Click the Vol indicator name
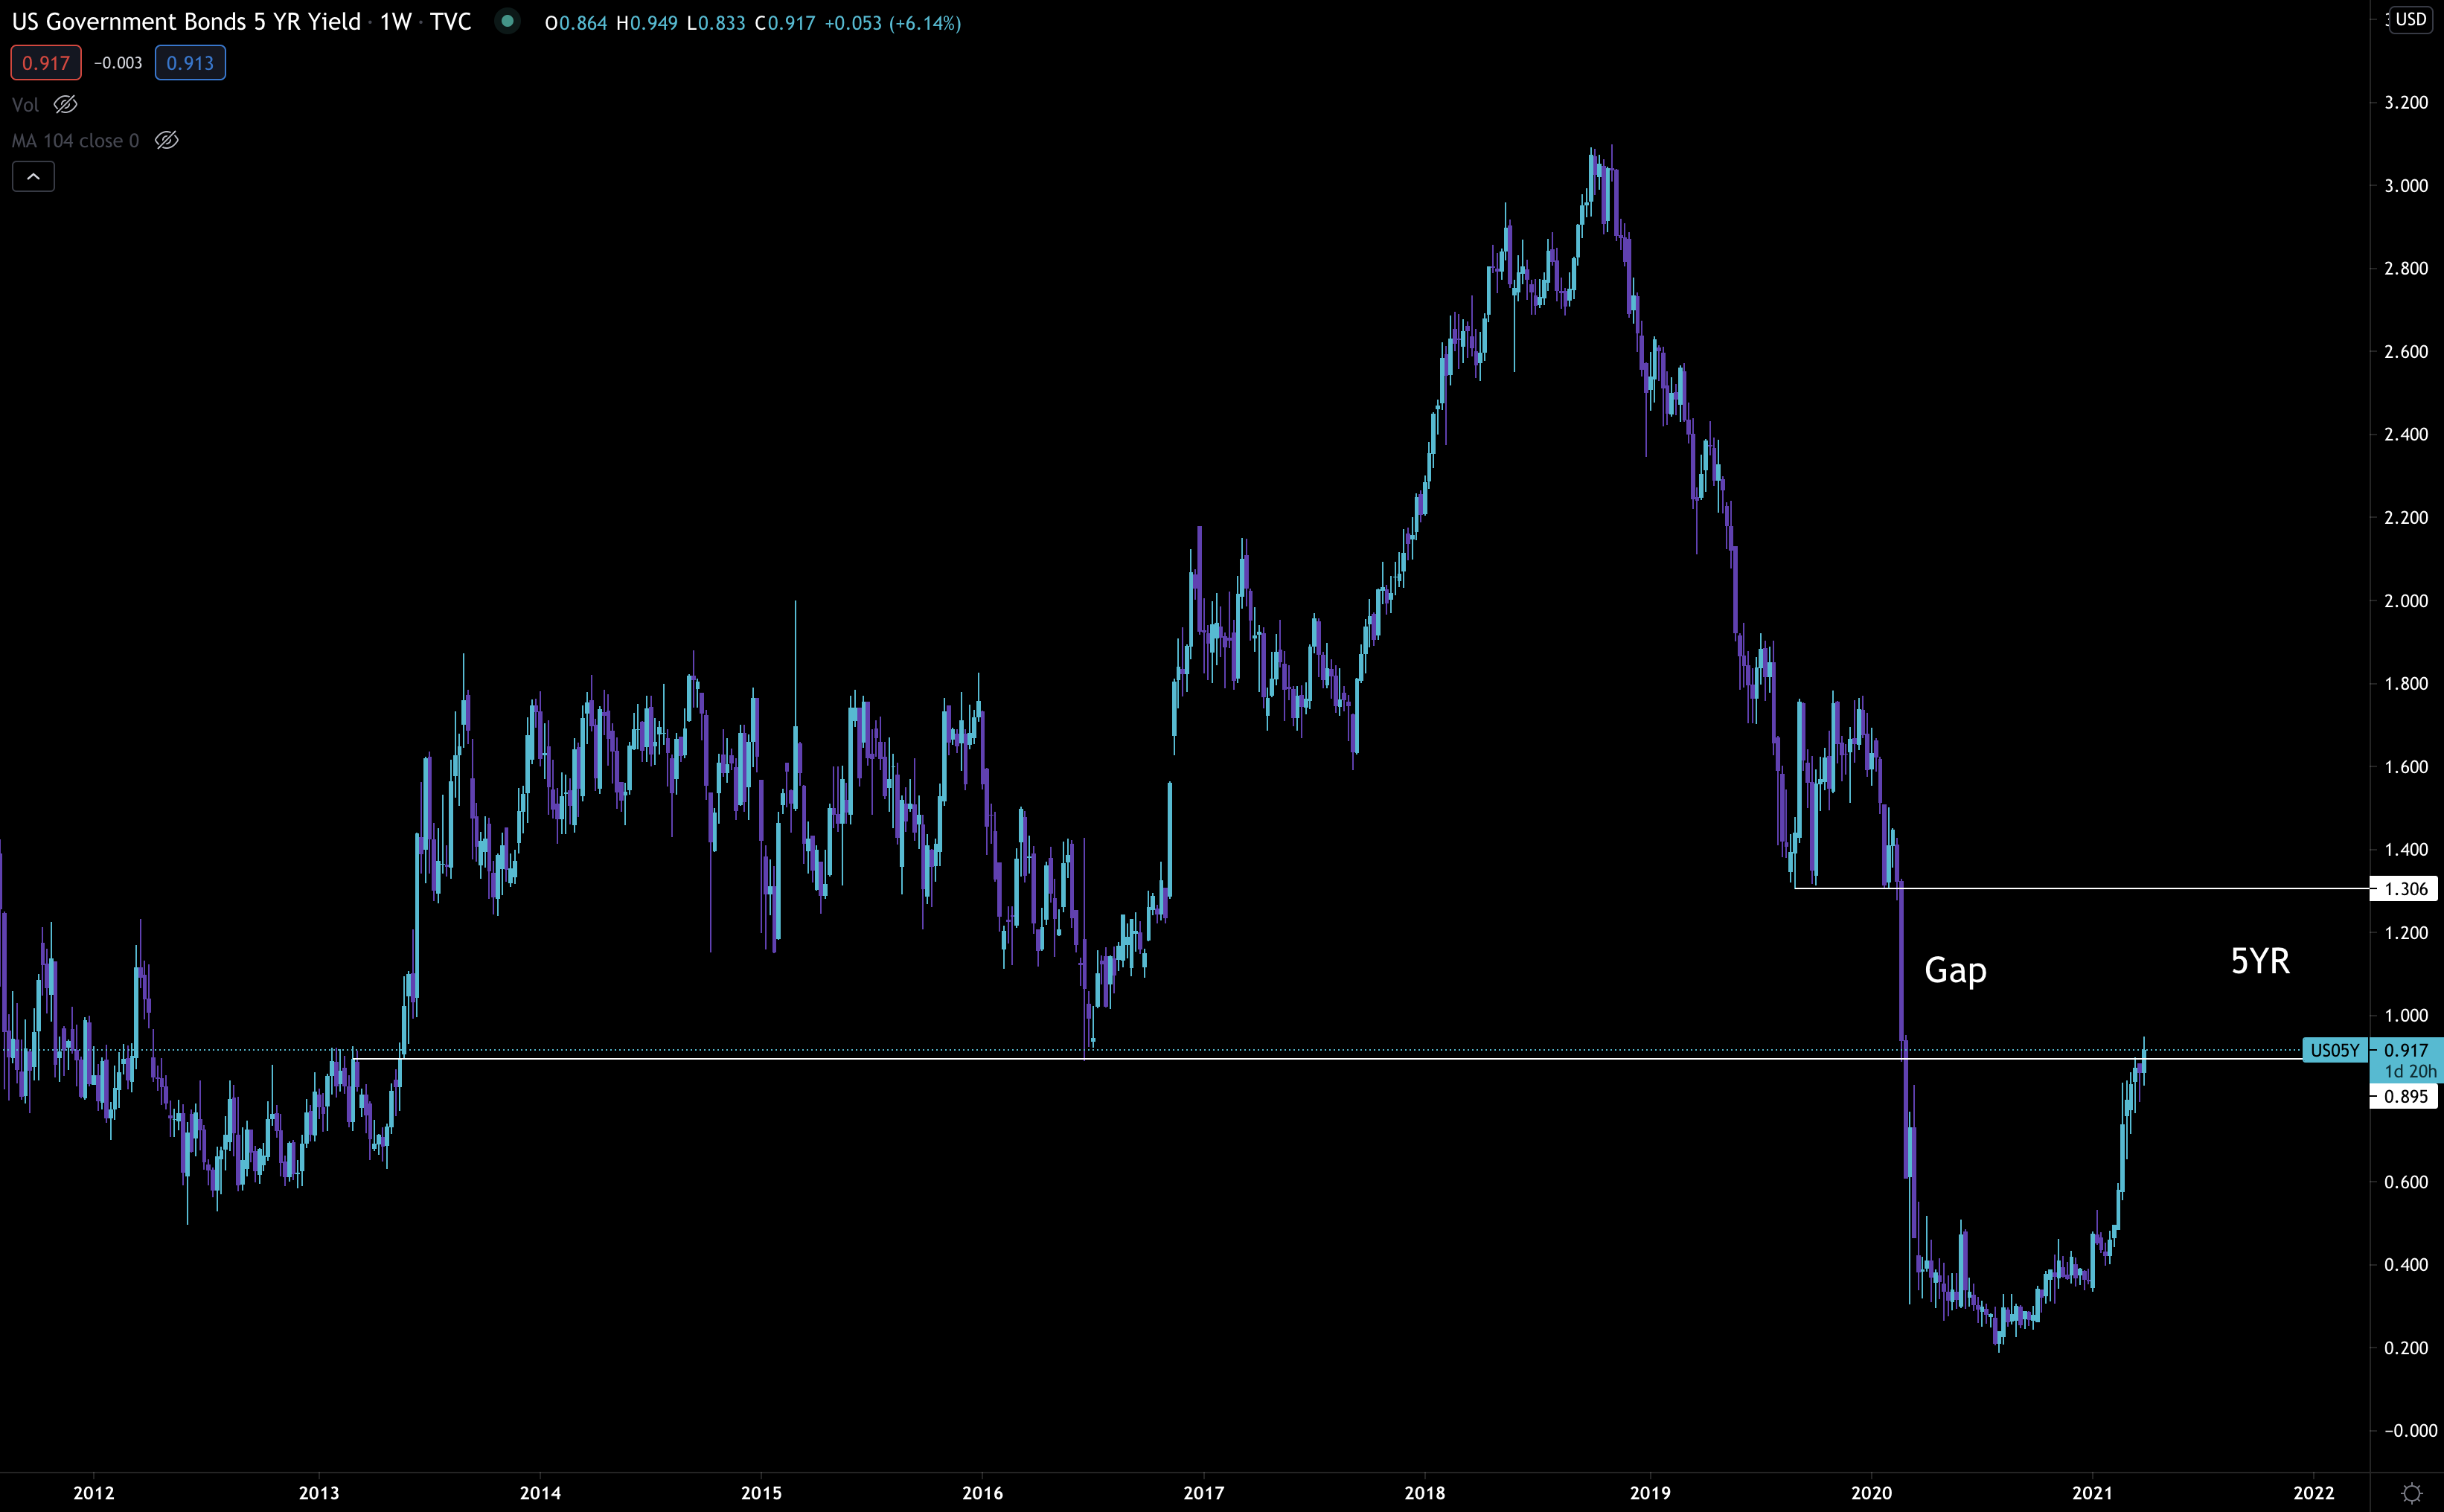Screen dimensions: 2444x1512 25,105
